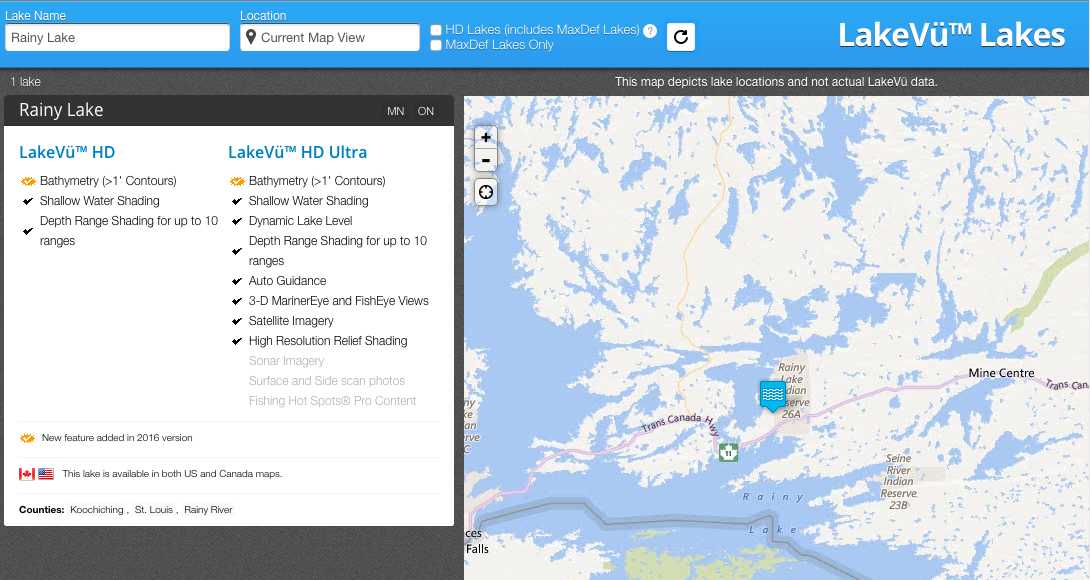Click the Canadian flag icon
Image resolution: width=1090 pixels, height=580 pixels.
point(26,474)
